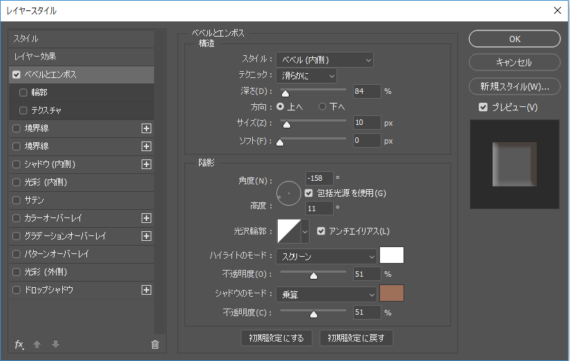
Task: Select パターンオーバーレイ row
Action: click(81, 254)
